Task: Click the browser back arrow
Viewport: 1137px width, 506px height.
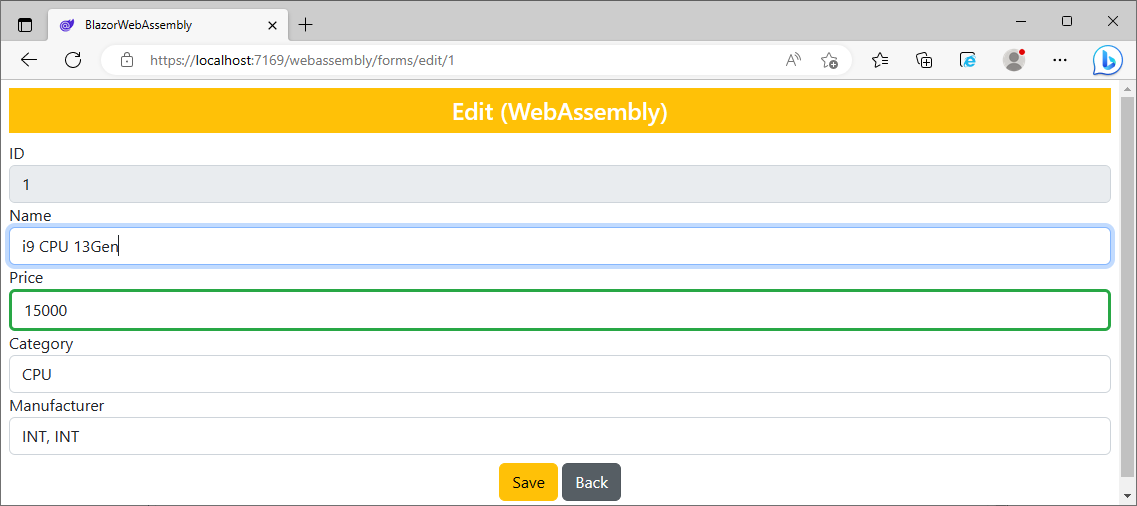Action: (29, 60)
